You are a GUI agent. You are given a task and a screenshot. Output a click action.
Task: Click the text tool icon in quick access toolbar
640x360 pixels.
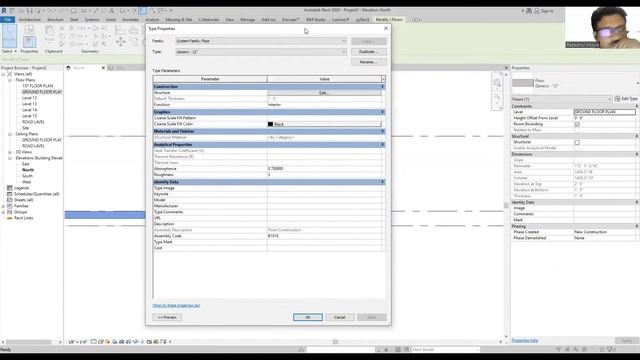(112, 11)
